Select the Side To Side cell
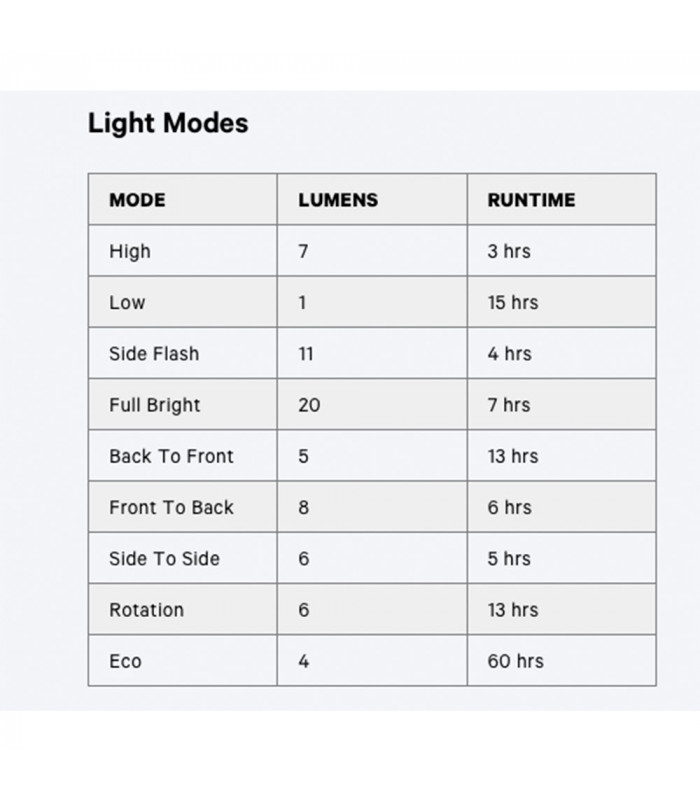 point(164,559)
